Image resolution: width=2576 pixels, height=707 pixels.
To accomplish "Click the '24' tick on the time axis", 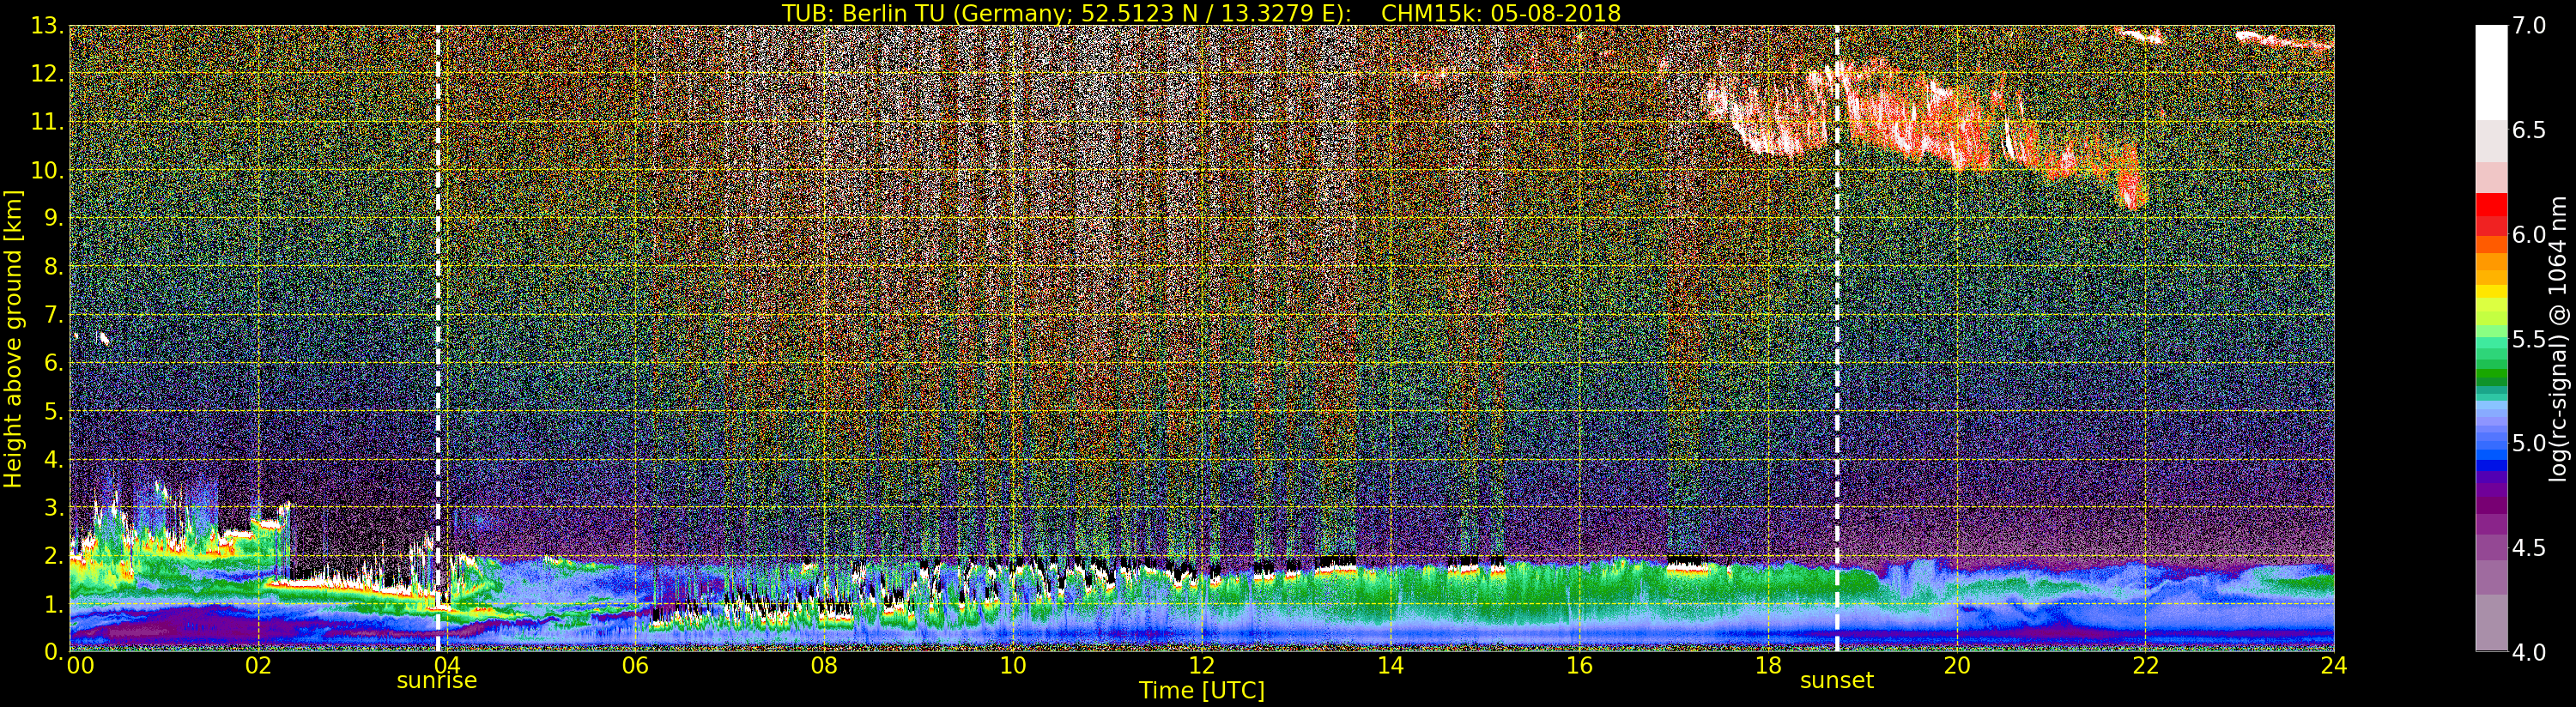I will click(2334, 666).
